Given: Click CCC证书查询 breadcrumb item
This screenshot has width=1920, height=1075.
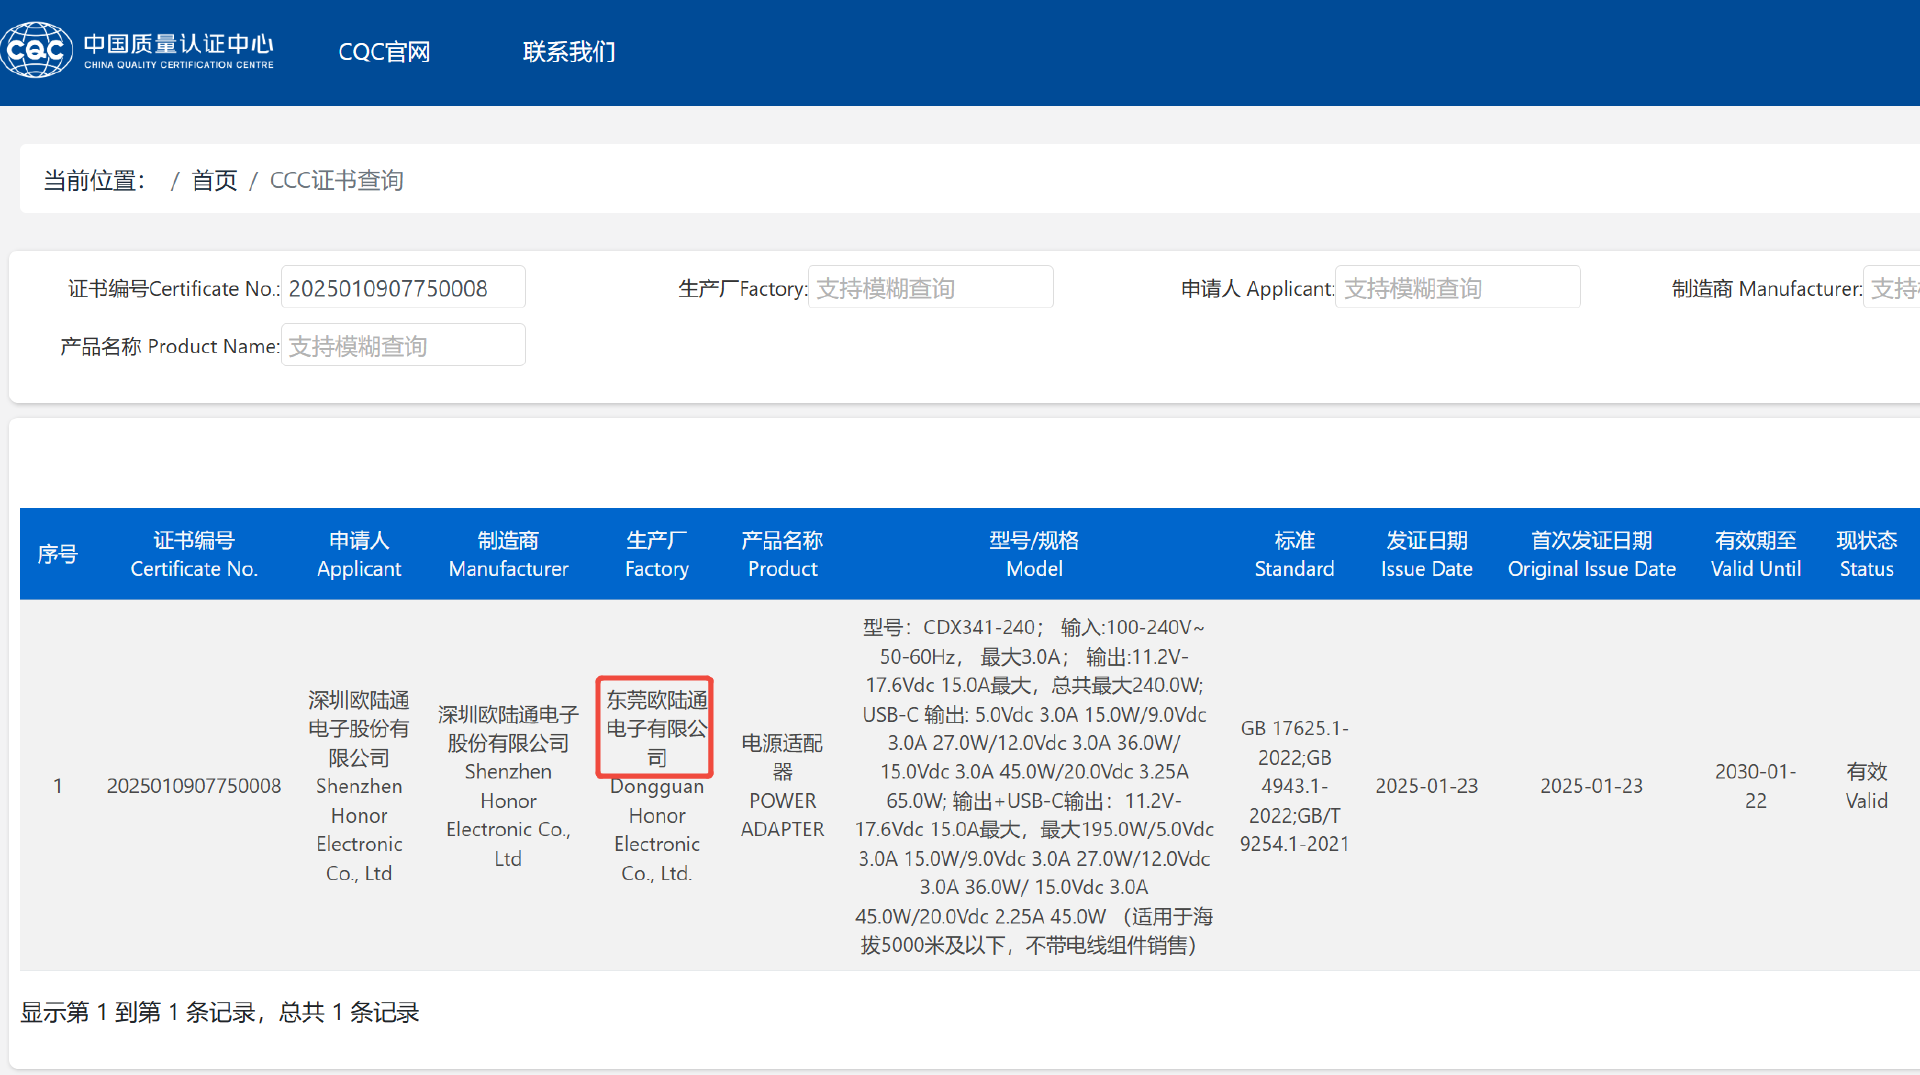Looking at the screenshot, I should [x=336, y=181].
